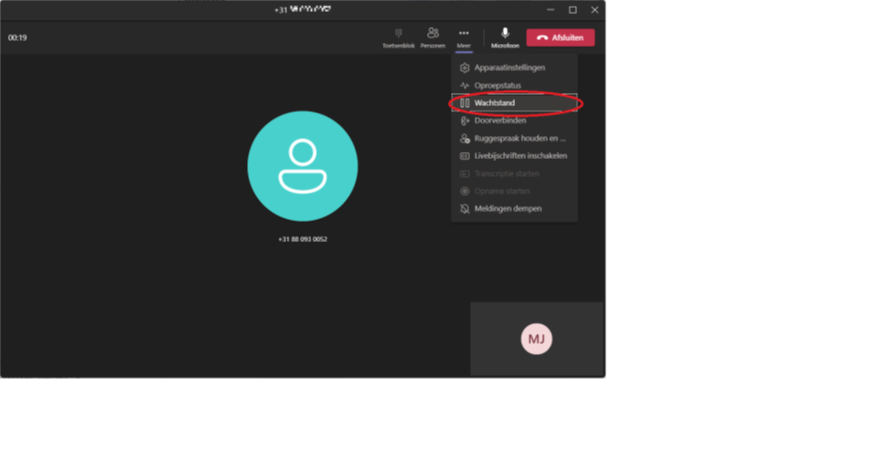Viewport: 883px width, 473px height.
Task: Open the Toetsenblok dial pad
Action: (x=398, y=37)
